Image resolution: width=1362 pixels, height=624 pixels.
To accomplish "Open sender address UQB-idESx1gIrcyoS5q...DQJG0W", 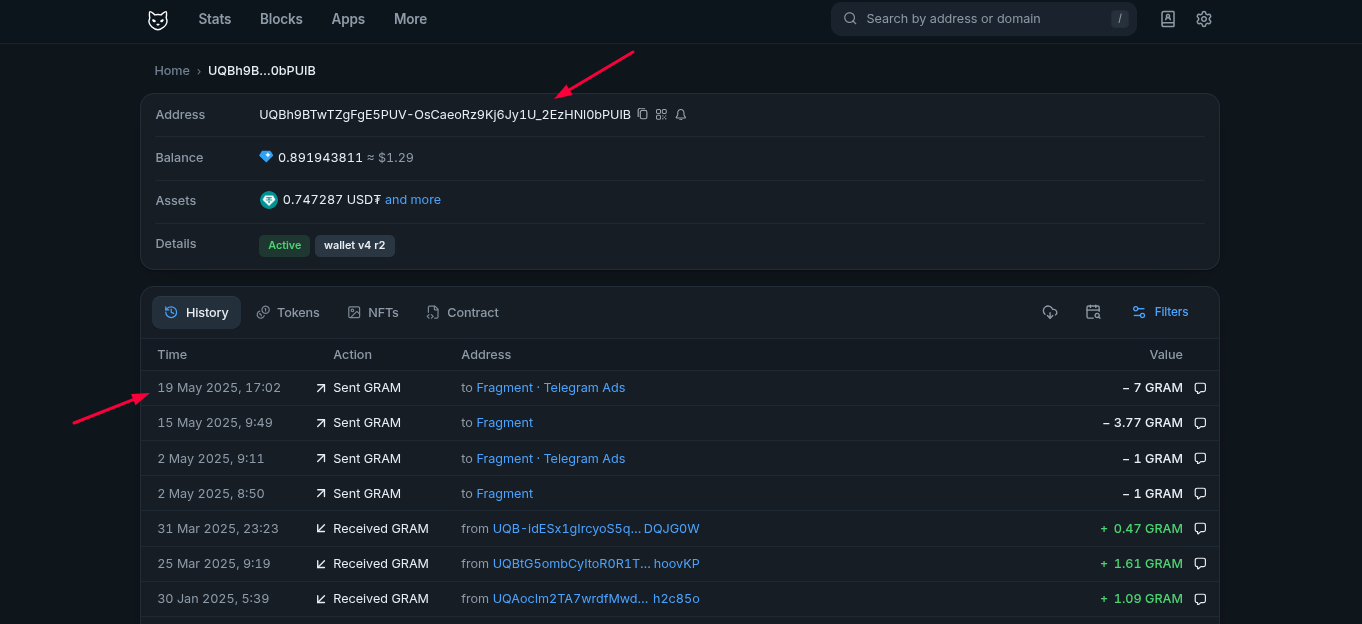I will [x=596, y=529].
